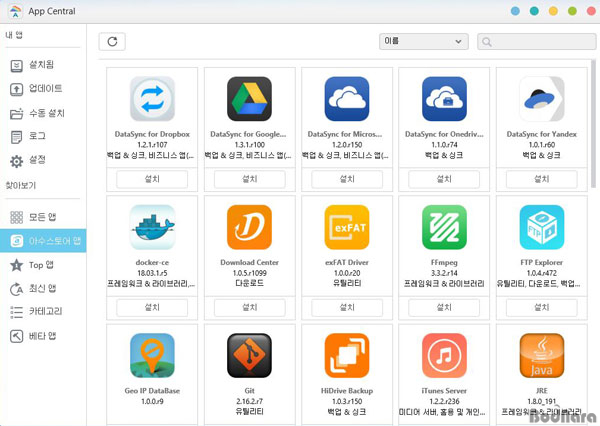
Task: Open the Git title text
Action: [x=249, y=391]
